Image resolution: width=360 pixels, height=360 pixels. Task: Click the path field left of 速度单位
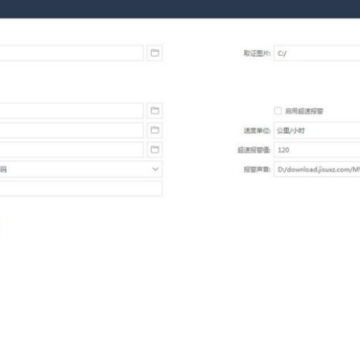(x=72, y=130)
